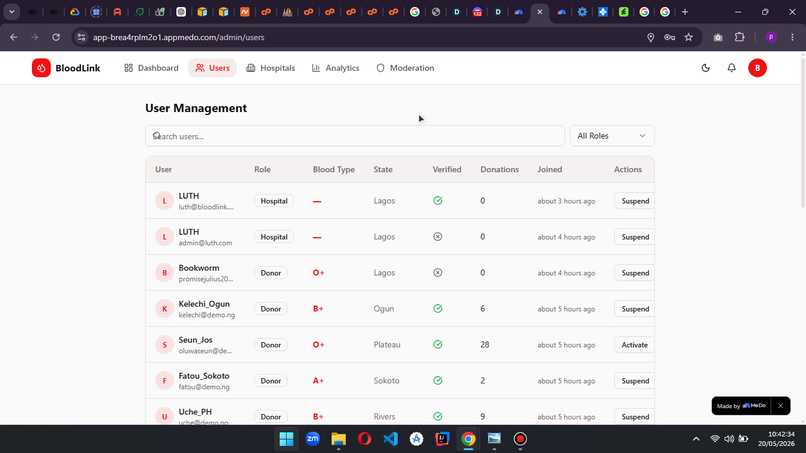806x453 pixels.
Task: Click Fatou_Sokoto avatar circle F
Action: point(164,380)
